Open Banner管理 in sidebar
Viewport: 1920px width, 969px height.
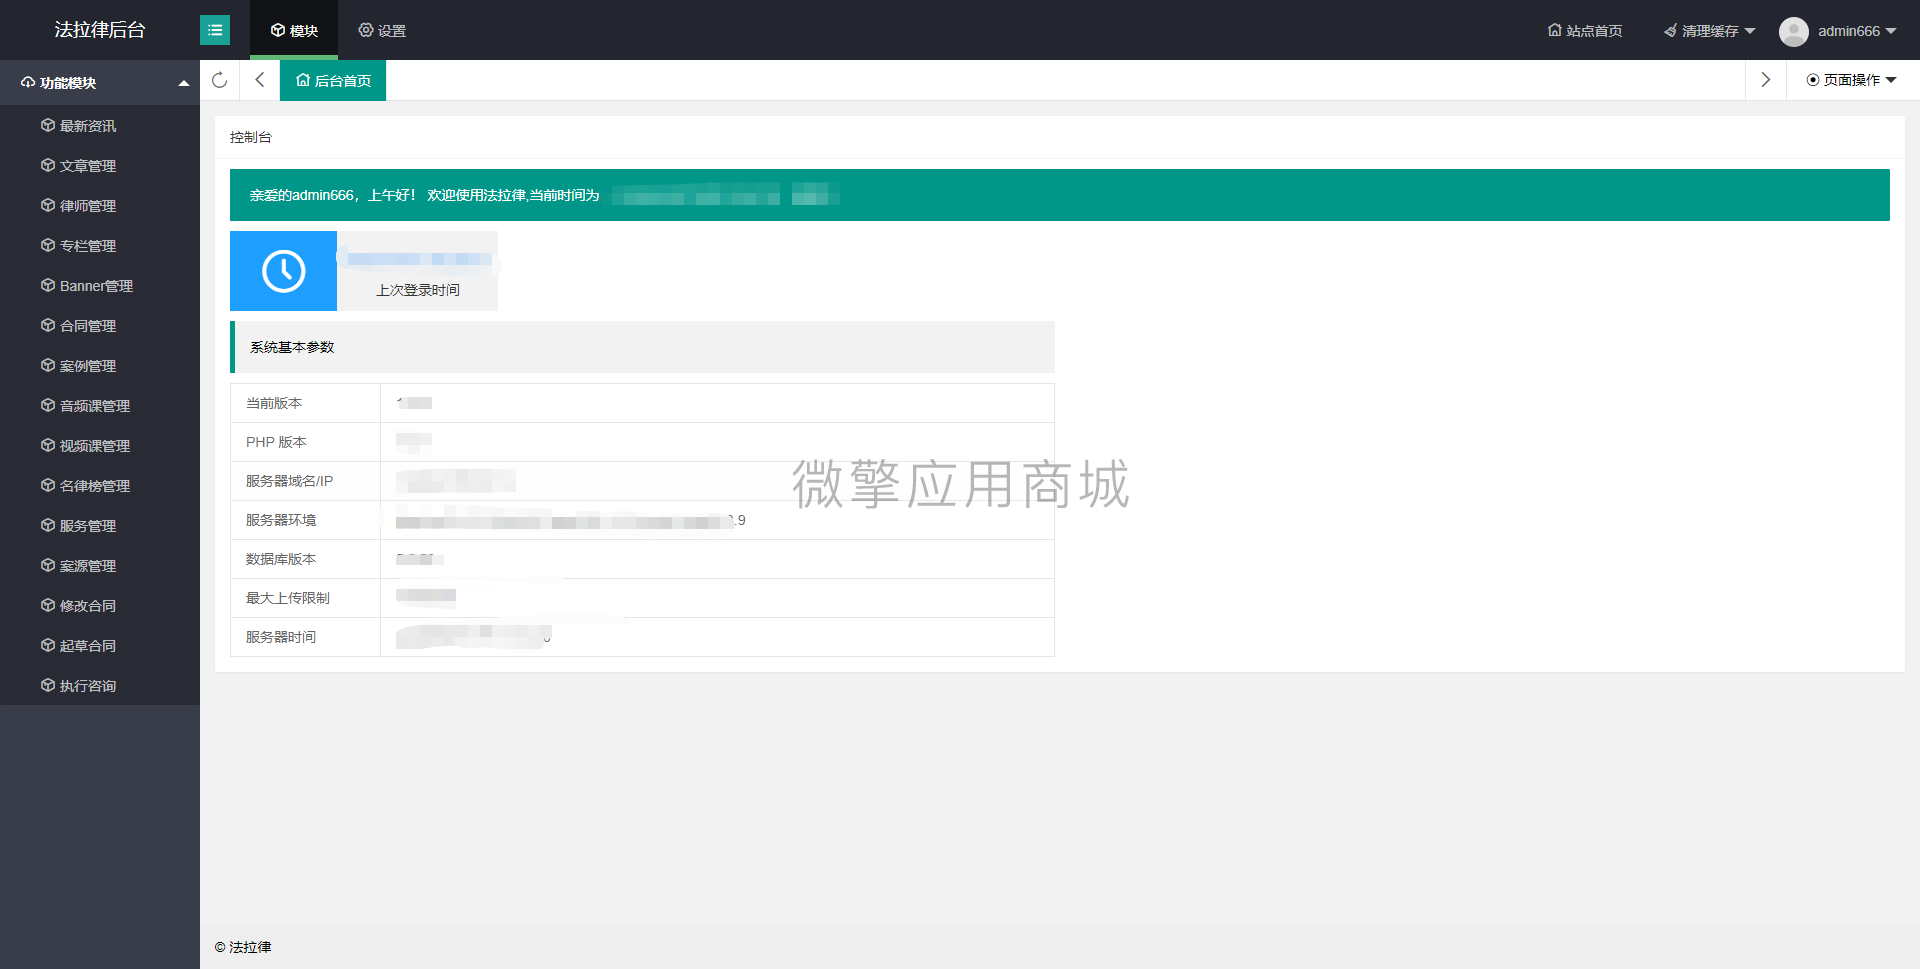click(100, 286)
